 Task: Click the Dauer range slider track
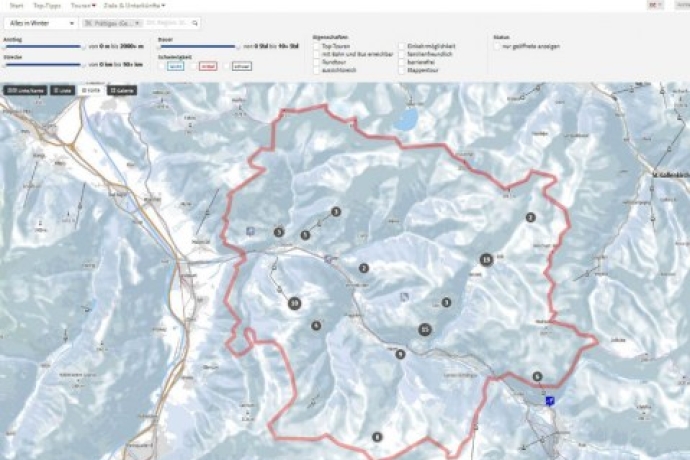pyautogui.click(x=198, y=46)
